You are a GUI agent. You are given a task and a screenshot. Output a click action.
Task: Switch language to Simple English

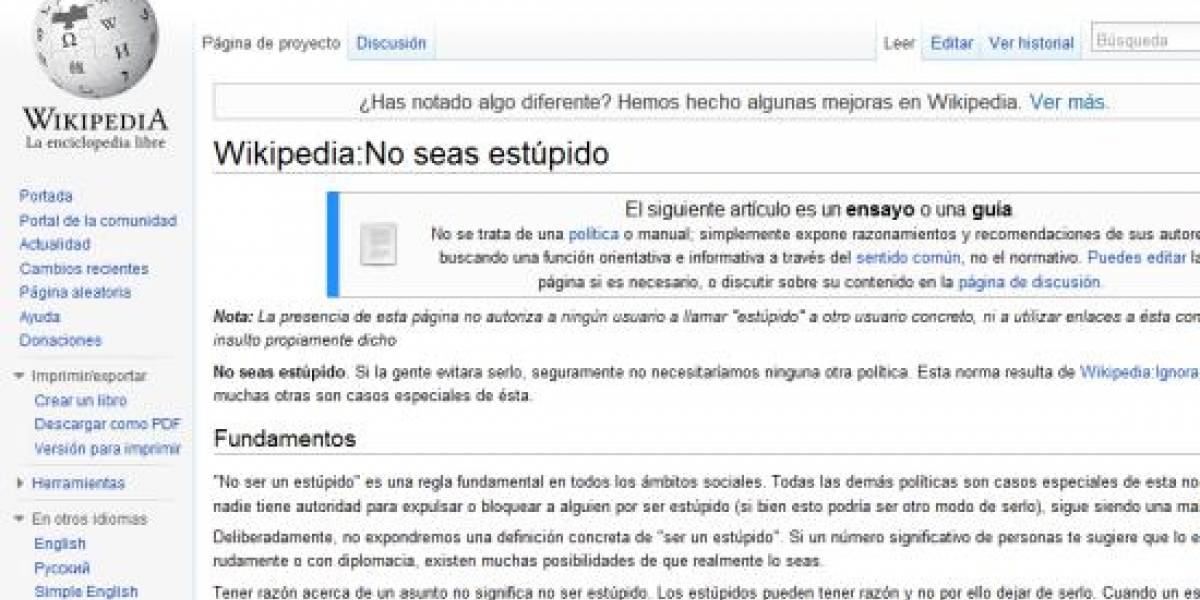pos(86,591)
